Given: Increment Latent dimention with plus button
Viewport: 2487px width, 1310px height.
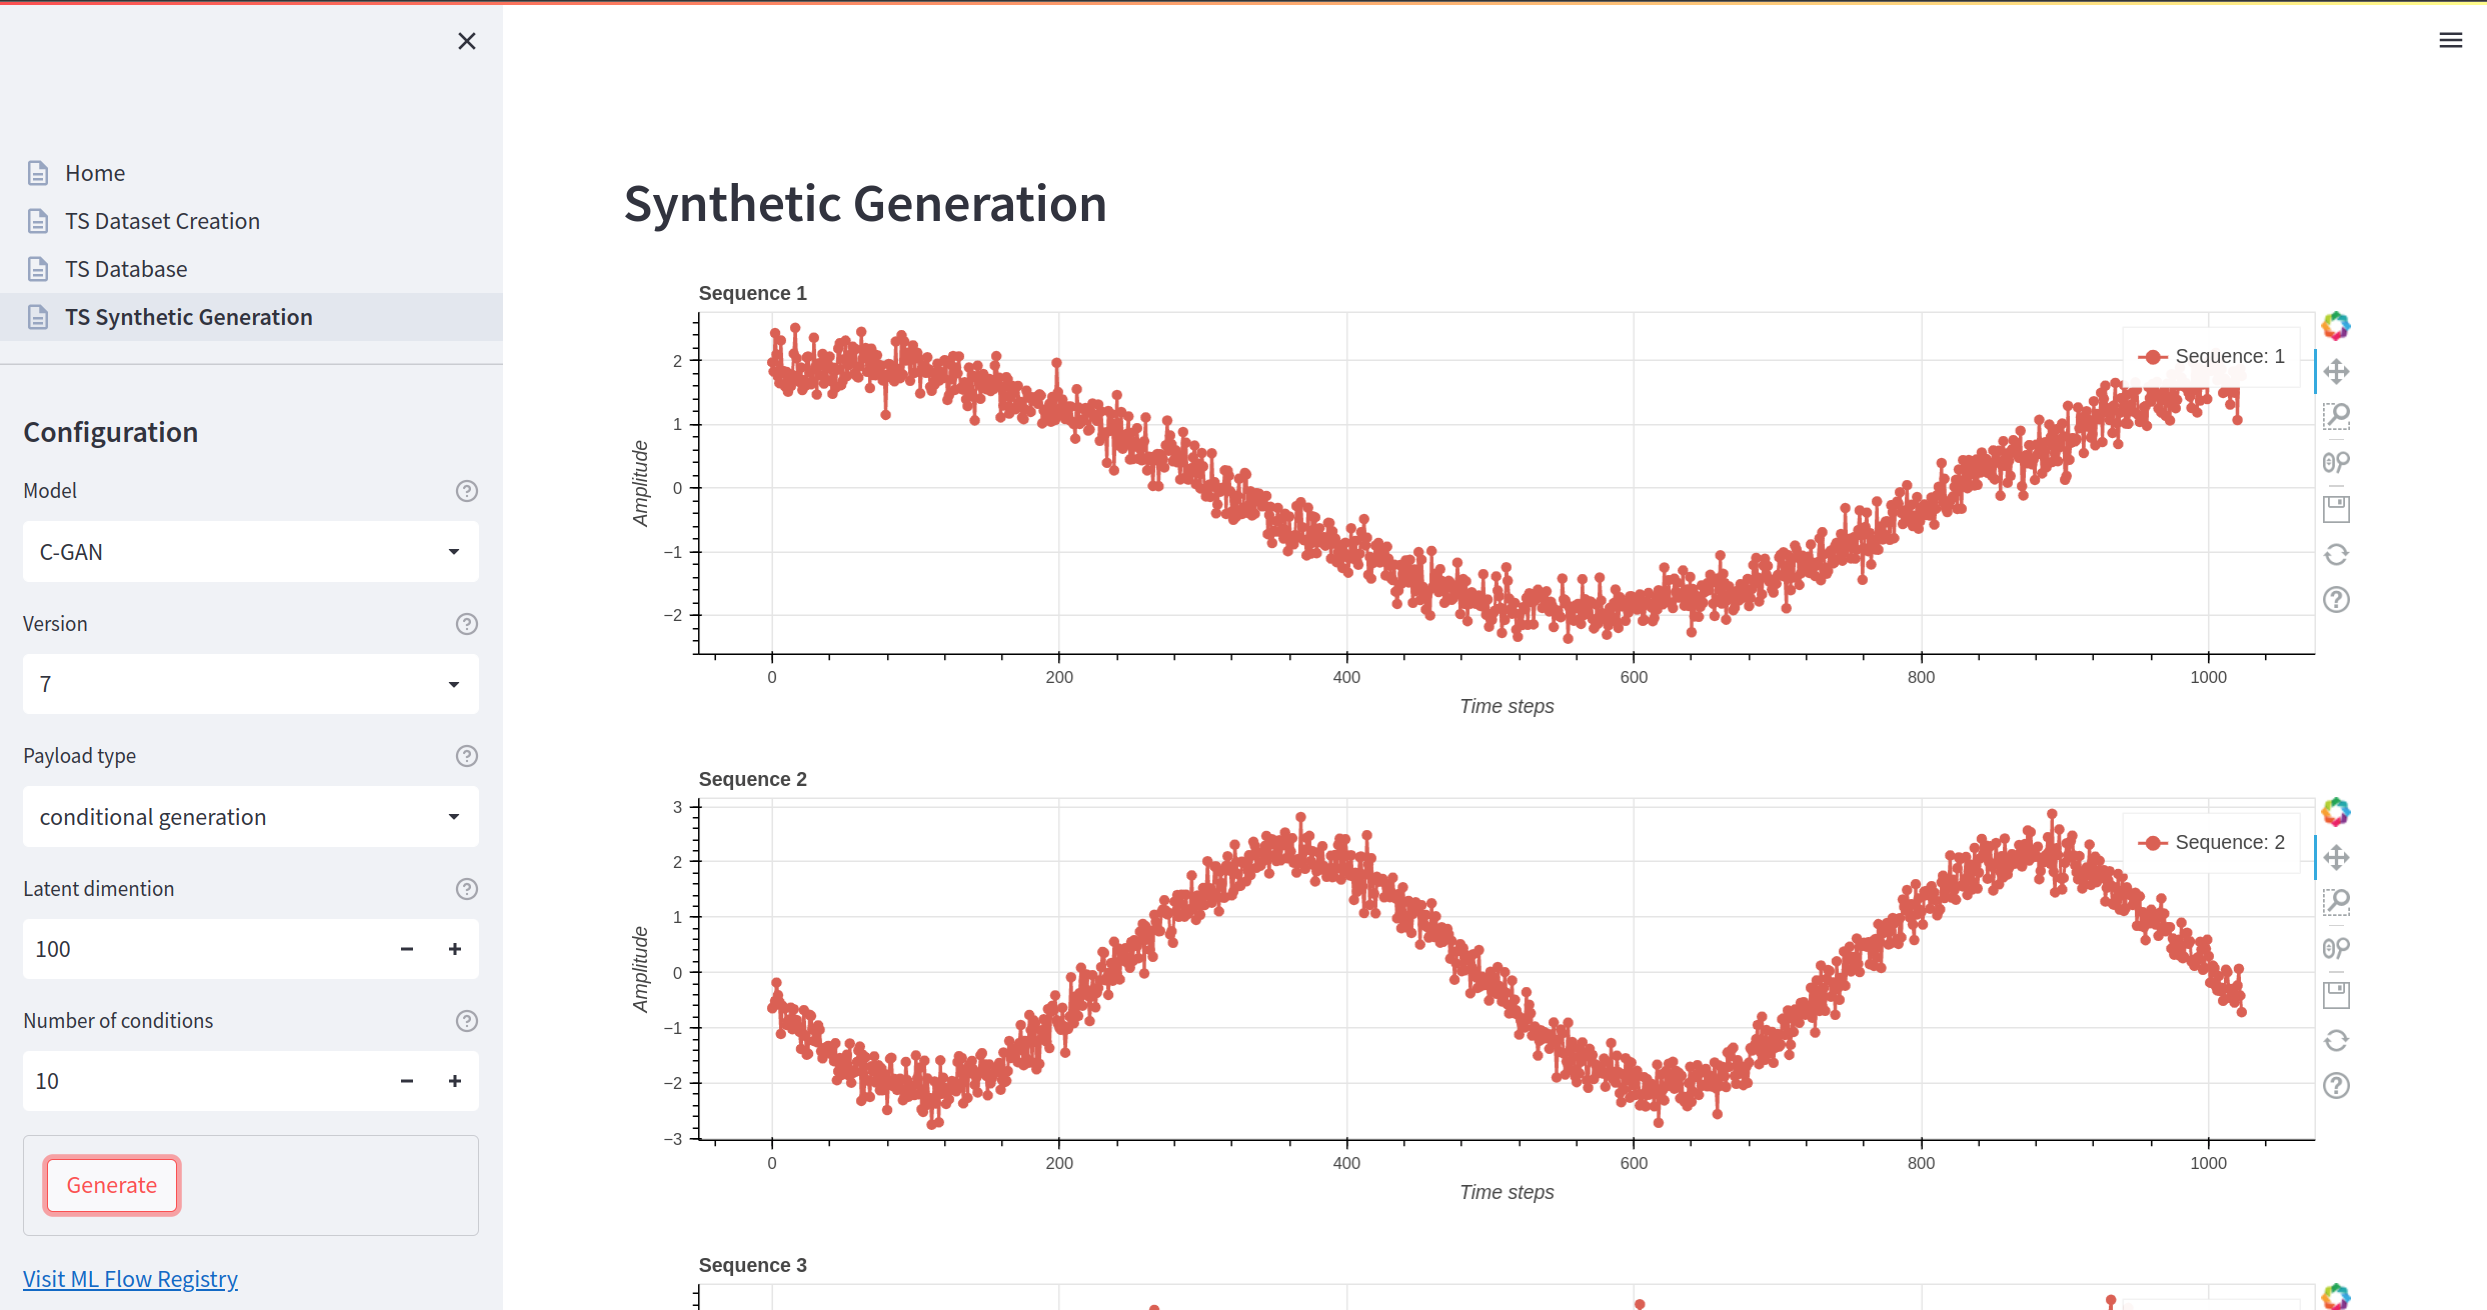Looking at the screenshot, I should (x=455, y=949).
